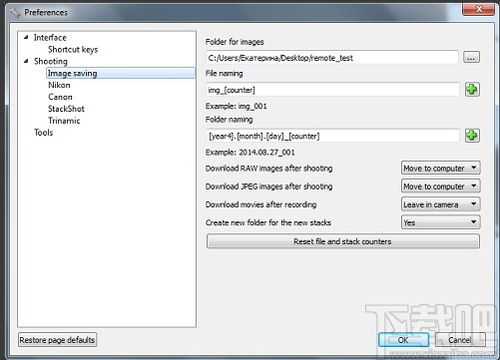Image resolution: width=500 pixels, height=360 pixels.
Task: Cancel the Preferences dialog
Action: pos(460,340)
